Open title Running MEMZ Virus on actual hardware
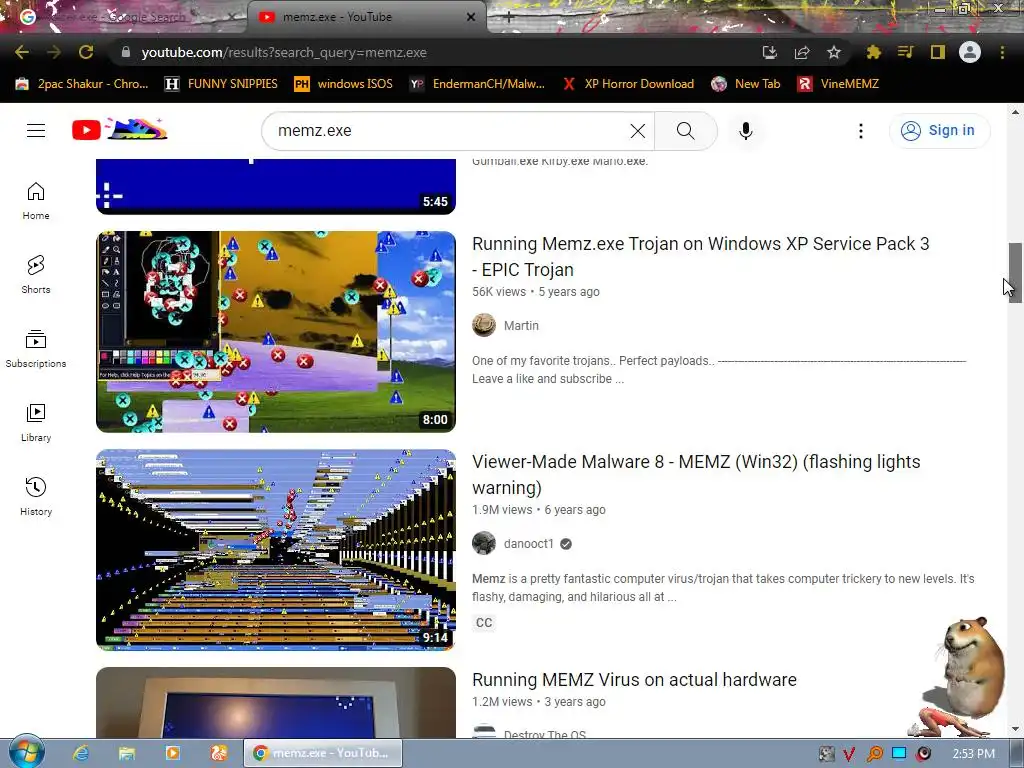Screen dimensions: 1024x768 tap(634, 680)
